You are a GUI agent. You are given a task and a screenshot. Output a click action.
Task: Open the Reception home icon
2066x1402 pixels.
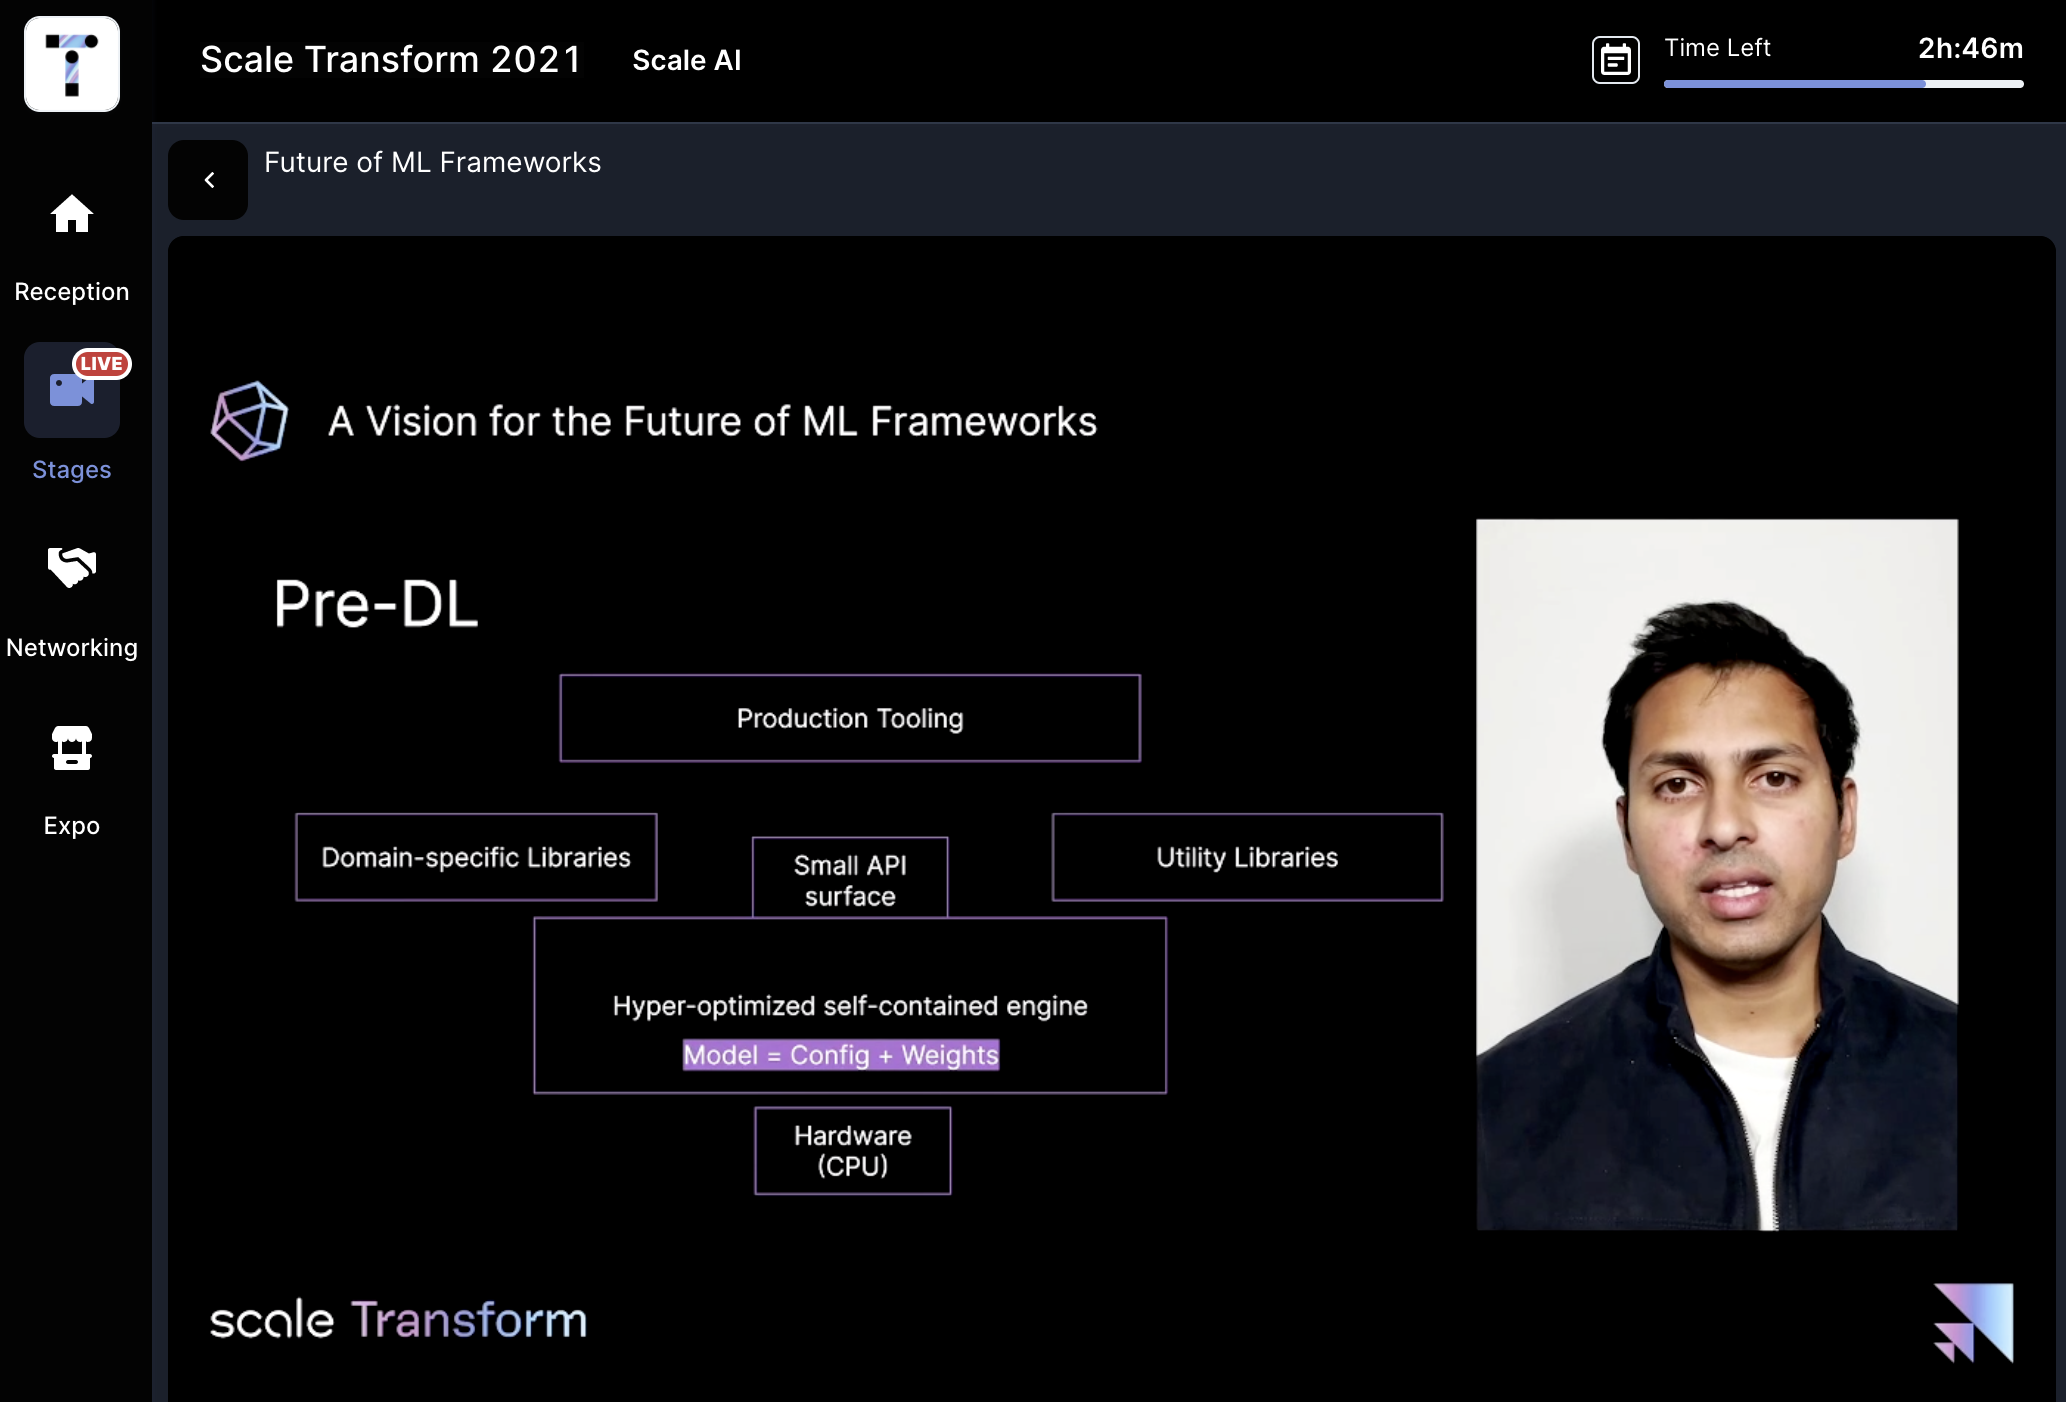click(72, 213)
